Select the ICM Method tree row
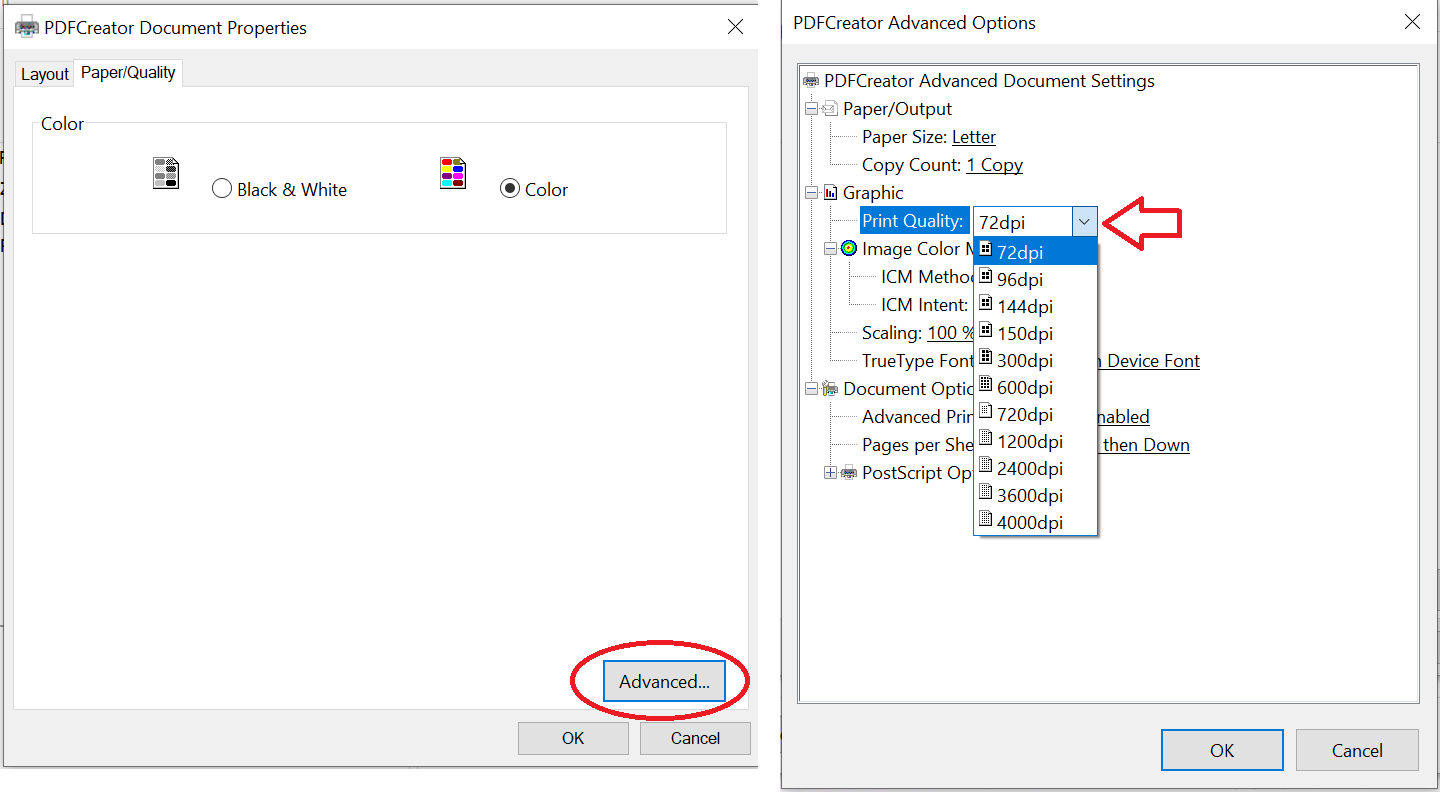The image size is (1440, 796). click(x=927, y=277)
